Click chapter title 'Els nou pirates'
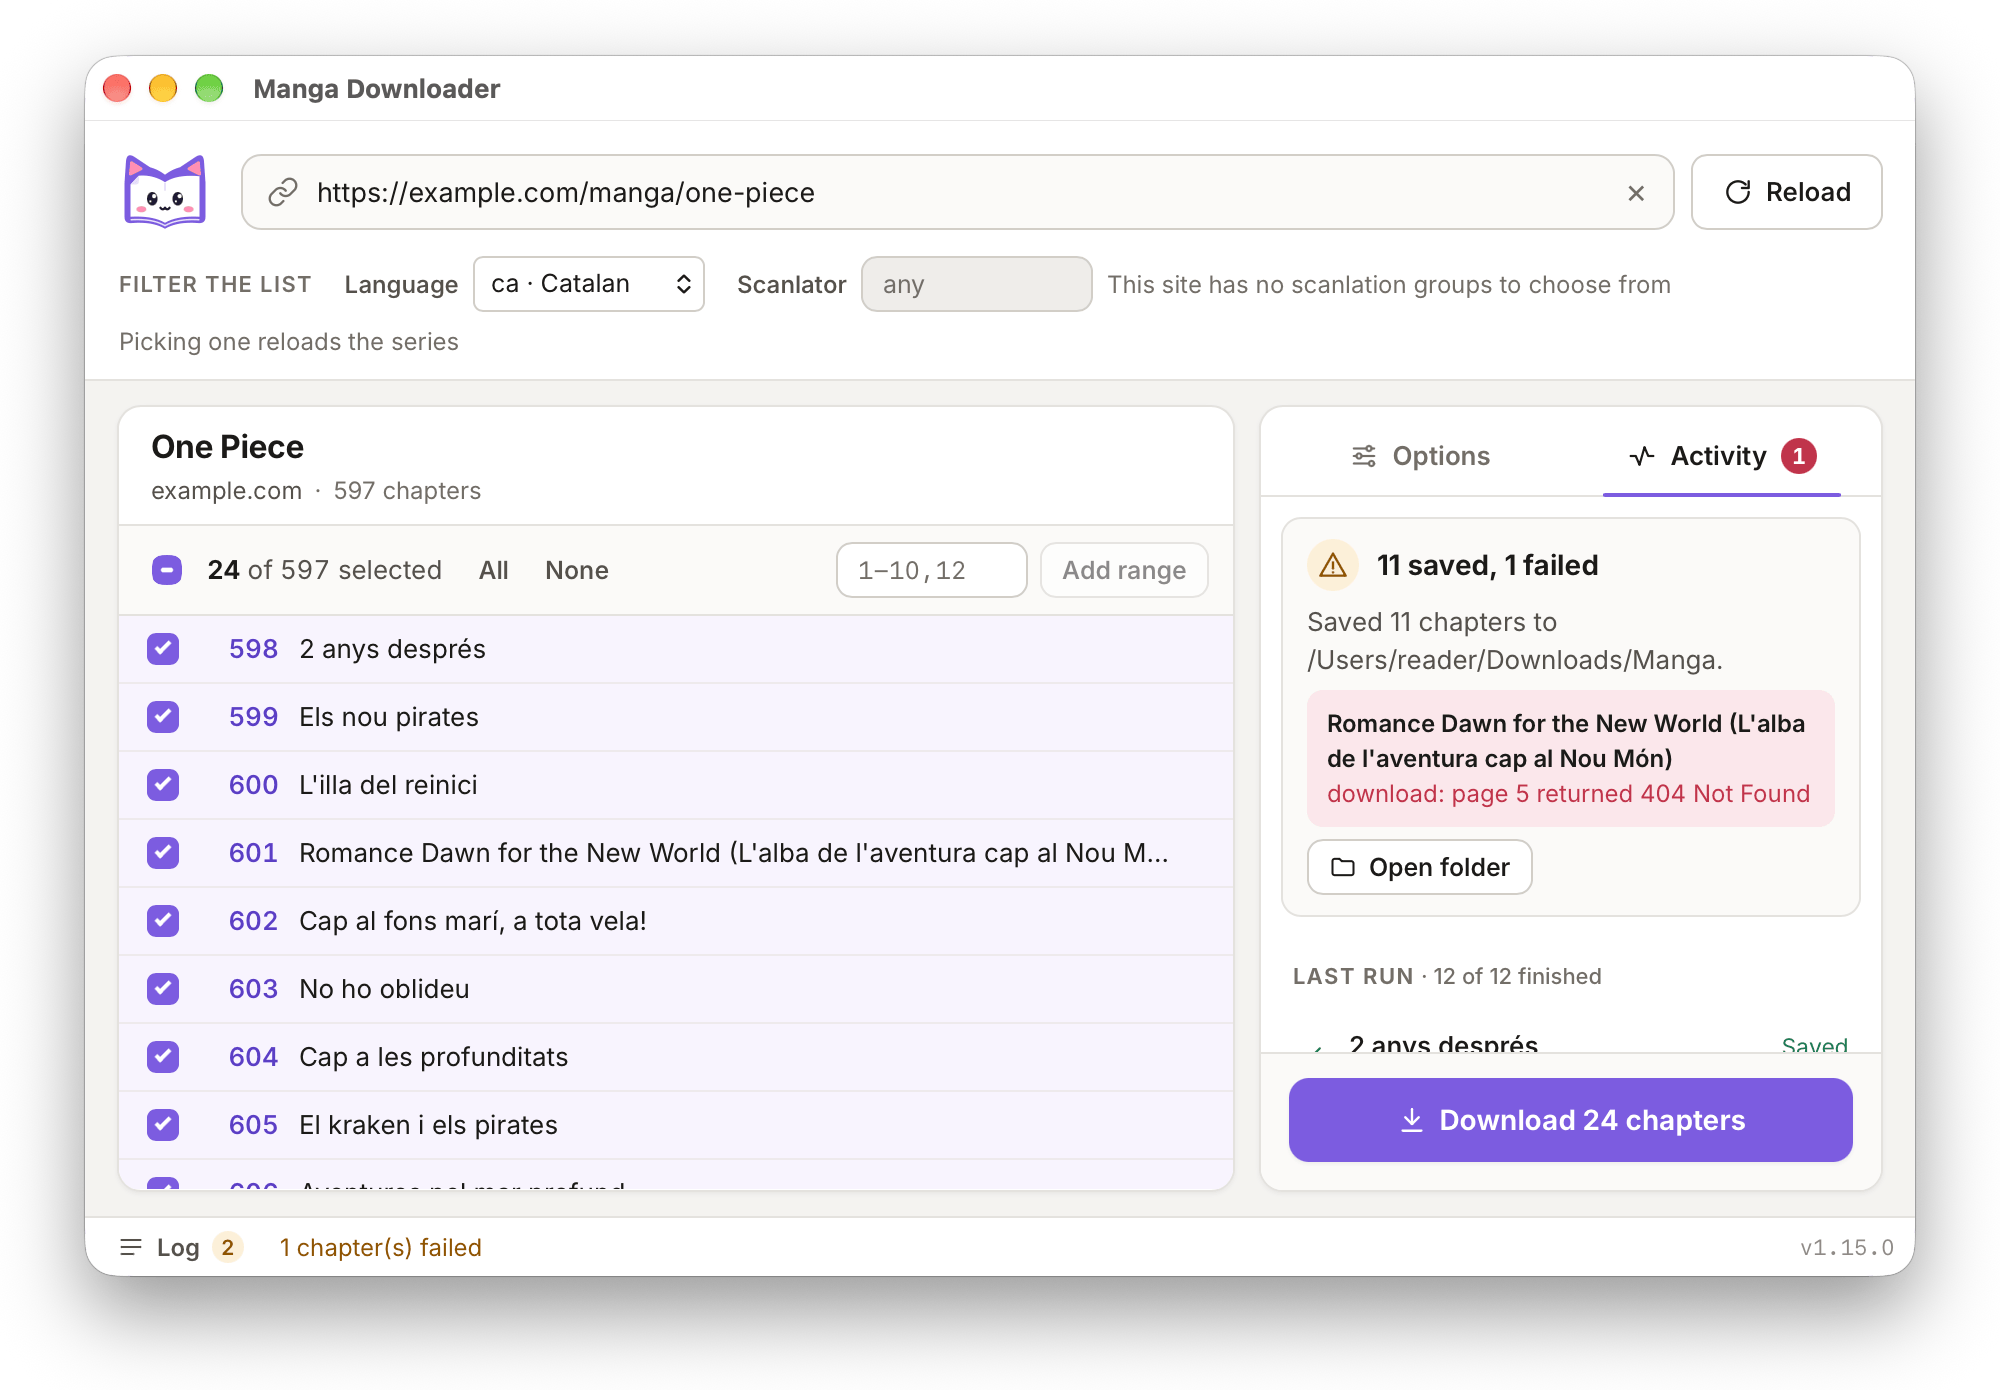The height and width of the screenshot is (1390, 2000). pyautogui.click(x=389, y=717)
